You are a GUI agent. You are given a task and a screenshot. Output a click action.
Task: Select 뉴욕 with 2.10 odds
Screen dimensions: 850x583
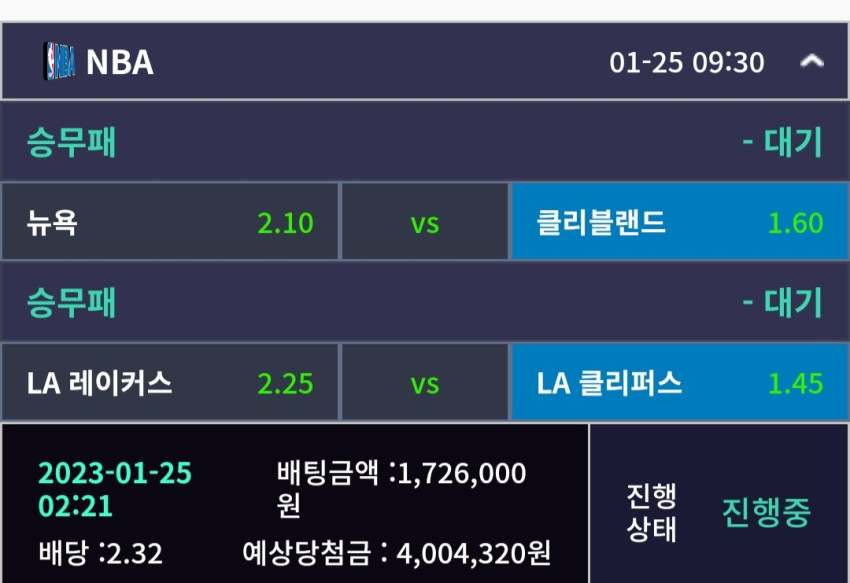coord(170,222)
